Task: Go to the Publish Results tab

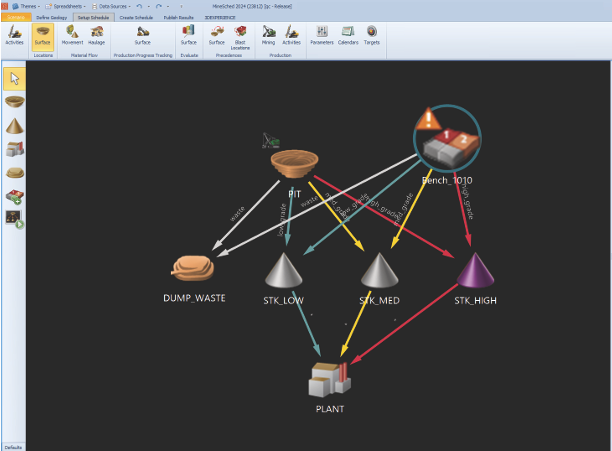Action: [178, 18]
